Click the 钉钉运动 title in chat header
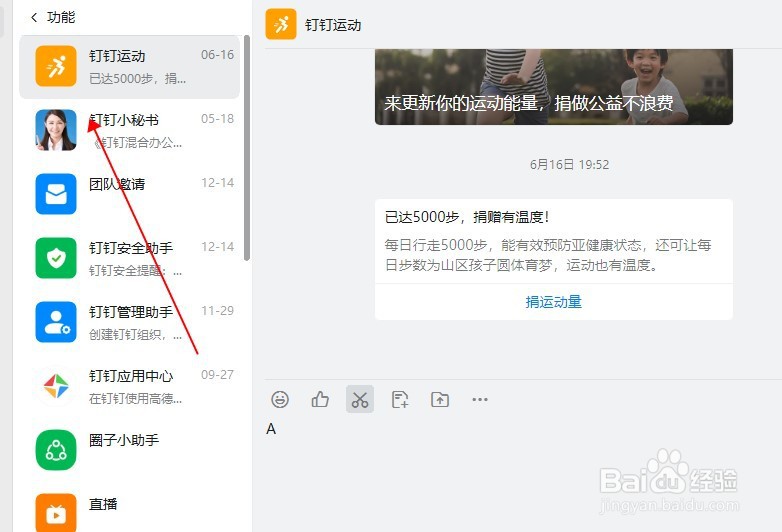The height and width of the screenshot is (532, 782). click(333, 25)
